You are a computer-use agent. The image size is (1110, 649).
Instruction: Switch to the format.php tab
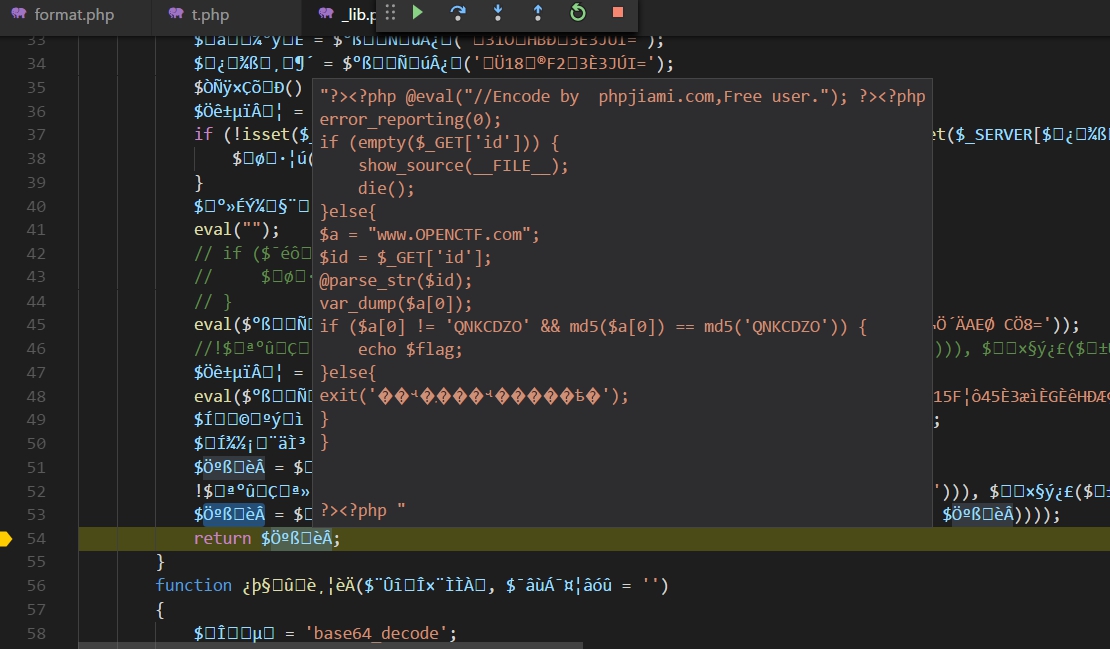coord(74,14)
